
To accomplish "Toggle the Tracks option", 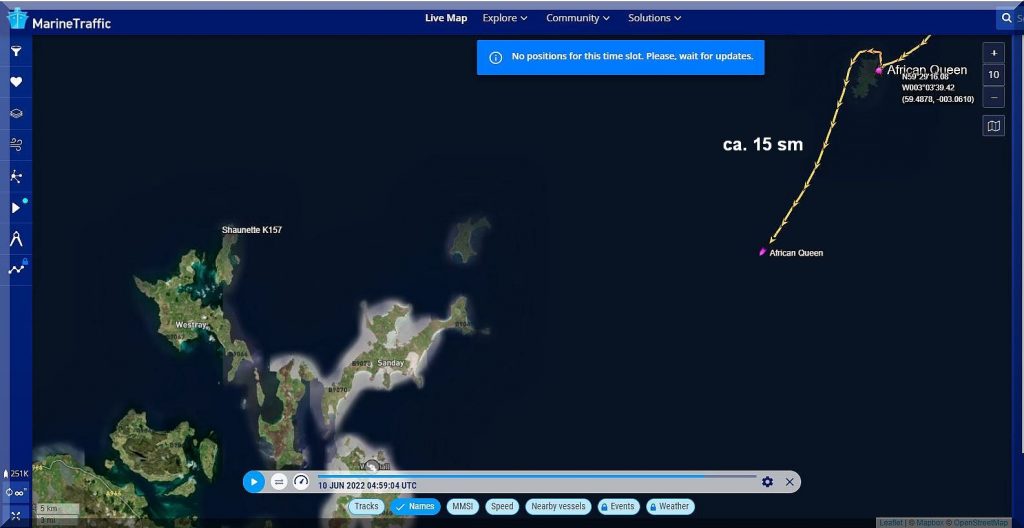I will pyautogui.click(x=367, y=507).
